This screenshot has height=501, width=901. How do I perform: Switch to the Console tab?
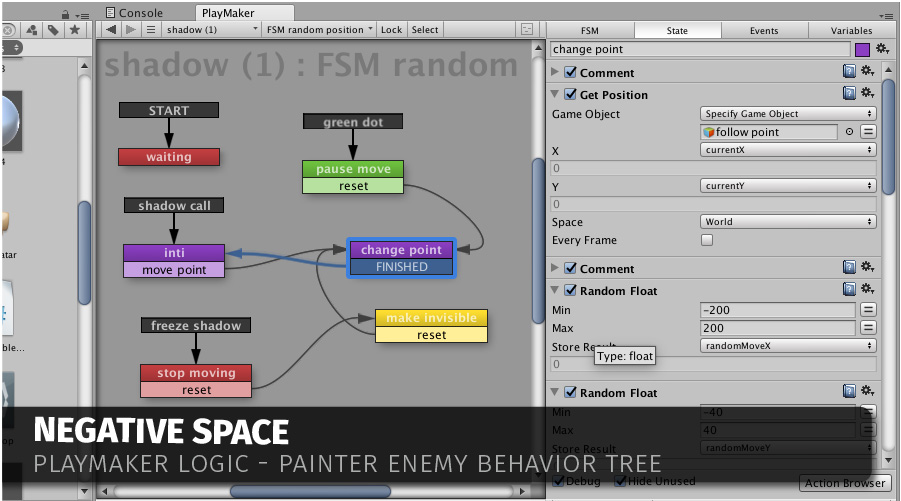click(x=141, y=13)
